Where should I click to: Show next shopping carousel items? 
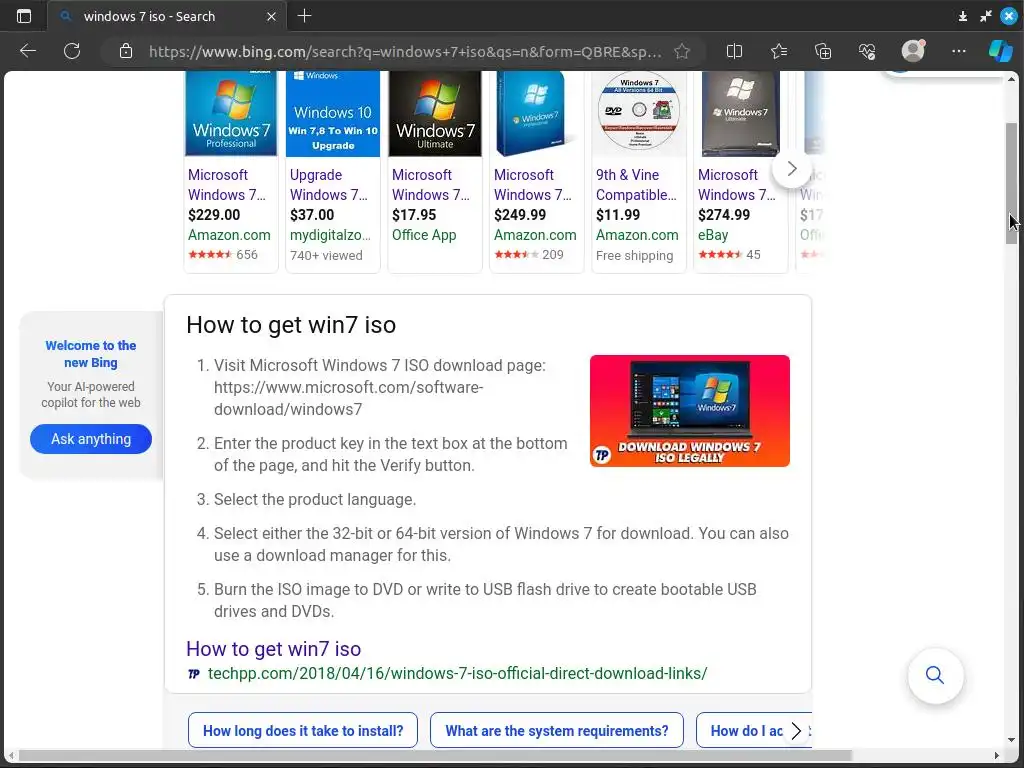pyautogui.click(x=792, y=168)
